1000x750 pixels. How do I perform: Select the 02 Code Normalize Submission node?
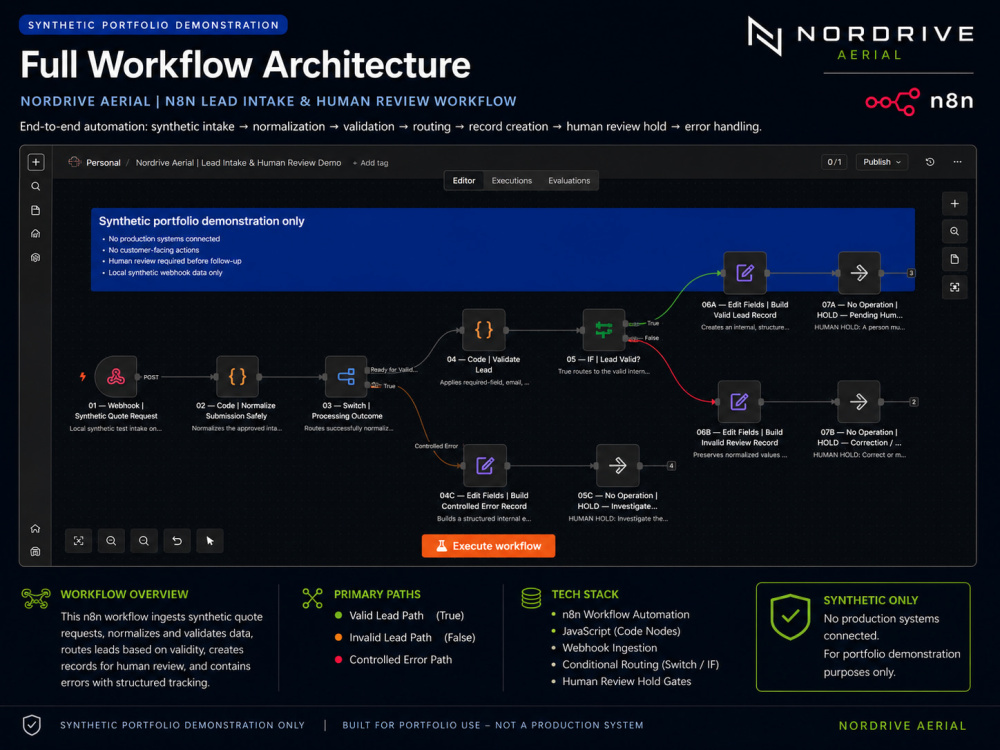[237, 377]
